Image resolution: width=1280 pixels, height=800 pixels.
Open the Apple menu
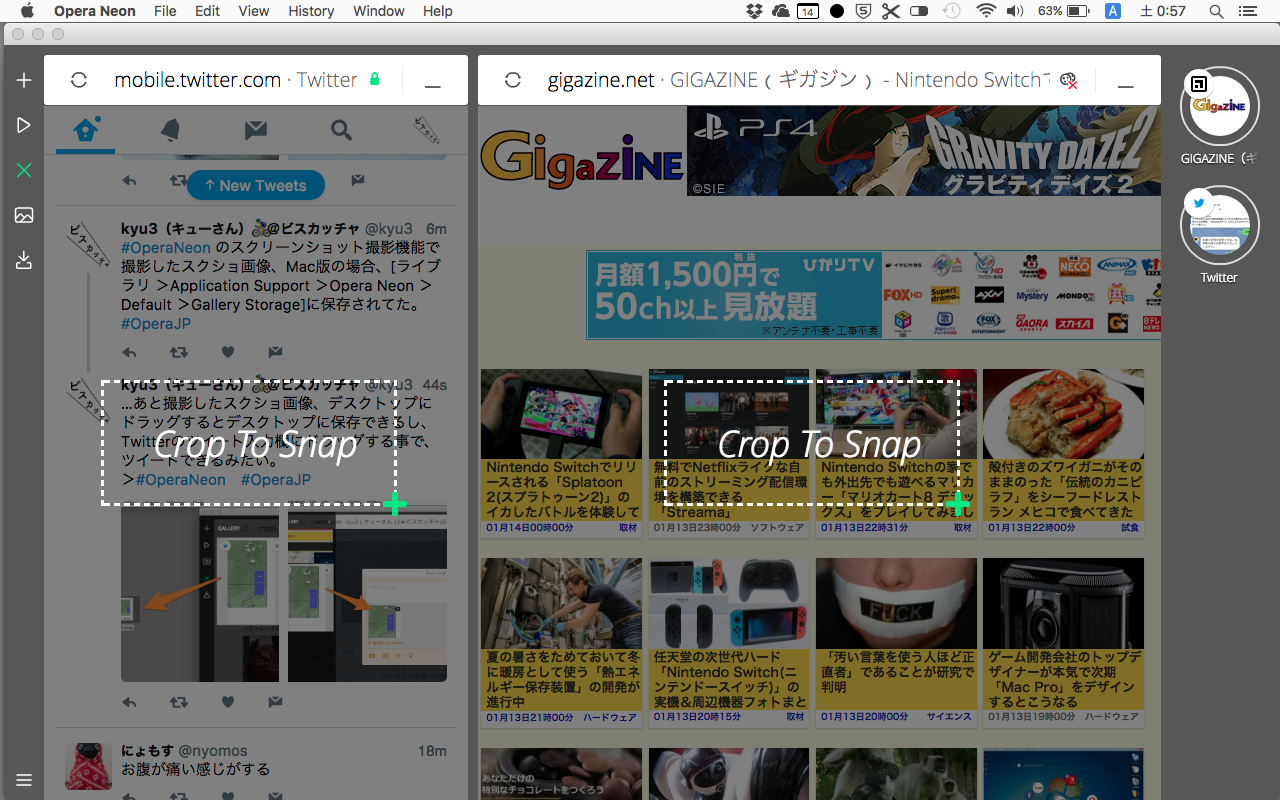(x=27, y=11)
